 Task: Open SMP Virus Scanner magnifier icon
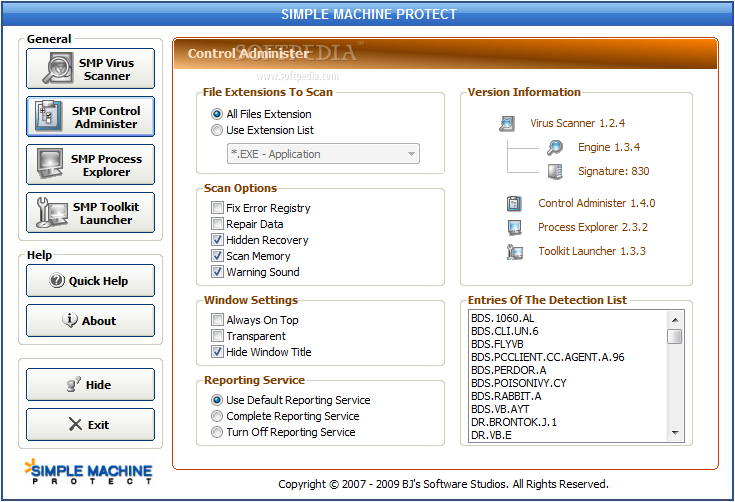click(x=58, y=68)
